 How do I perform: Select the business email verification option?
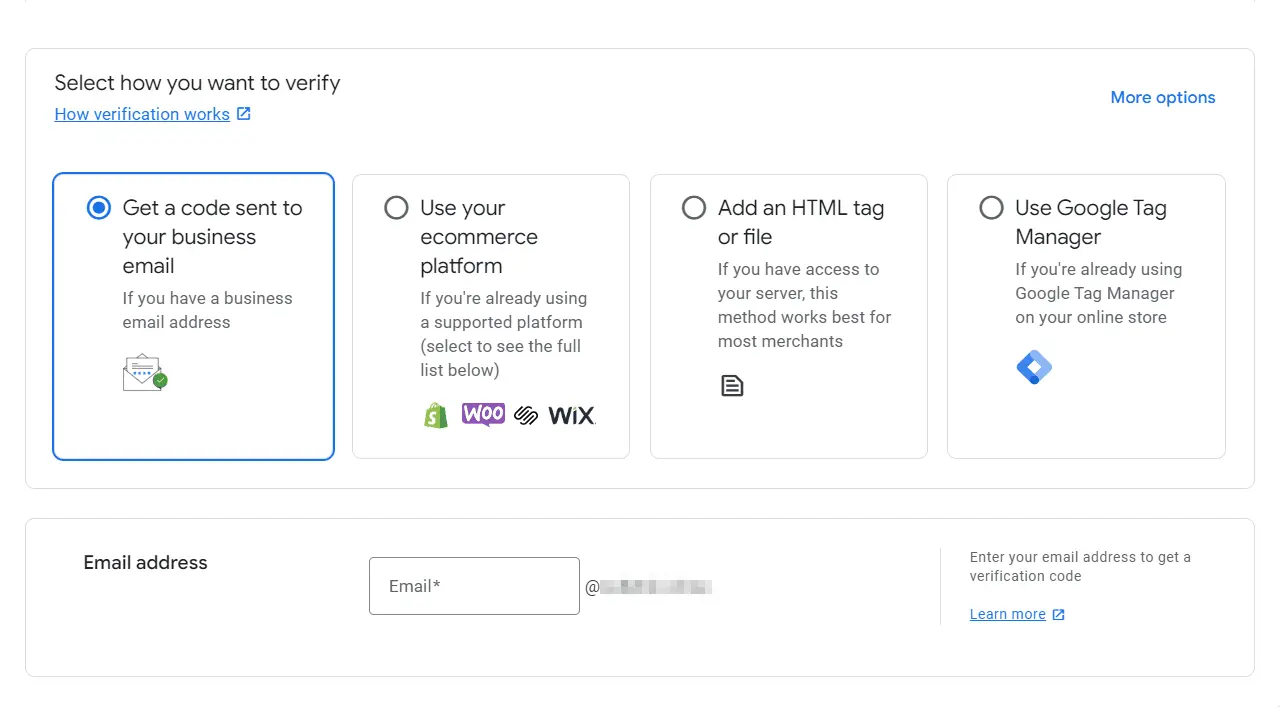[99, 208]
